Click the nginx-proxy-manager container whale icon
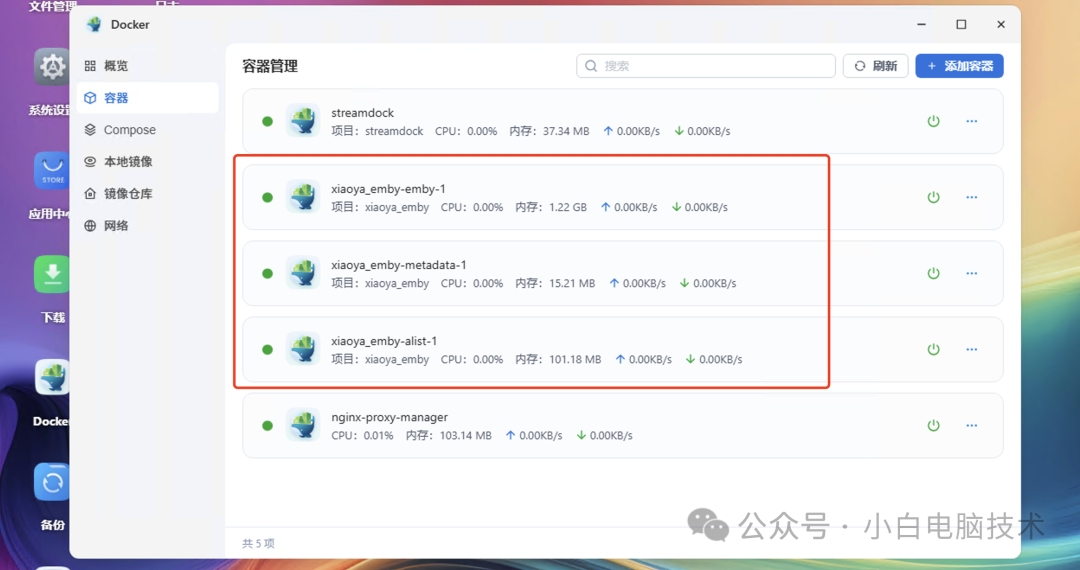 [x=302, y=425]
